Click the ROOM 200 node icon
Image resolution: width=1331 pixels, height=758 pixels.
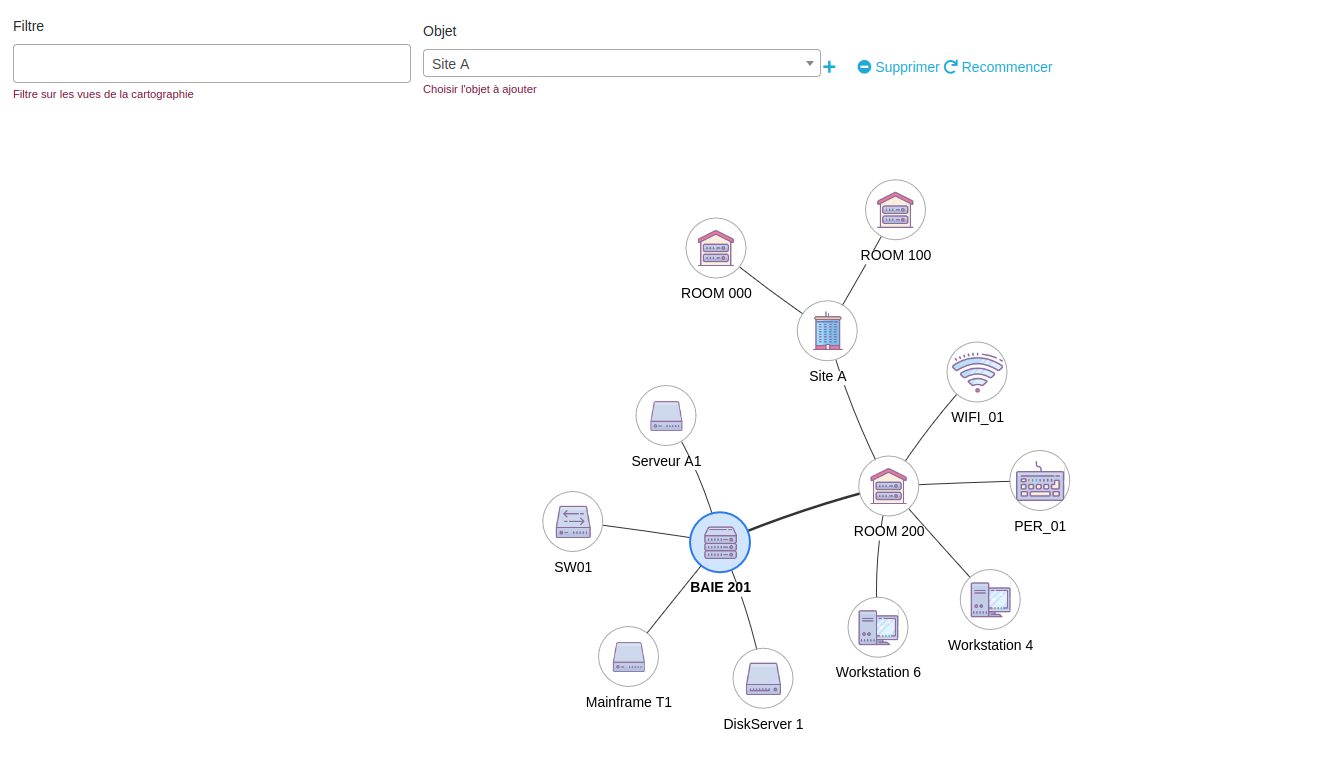(888, 486)
